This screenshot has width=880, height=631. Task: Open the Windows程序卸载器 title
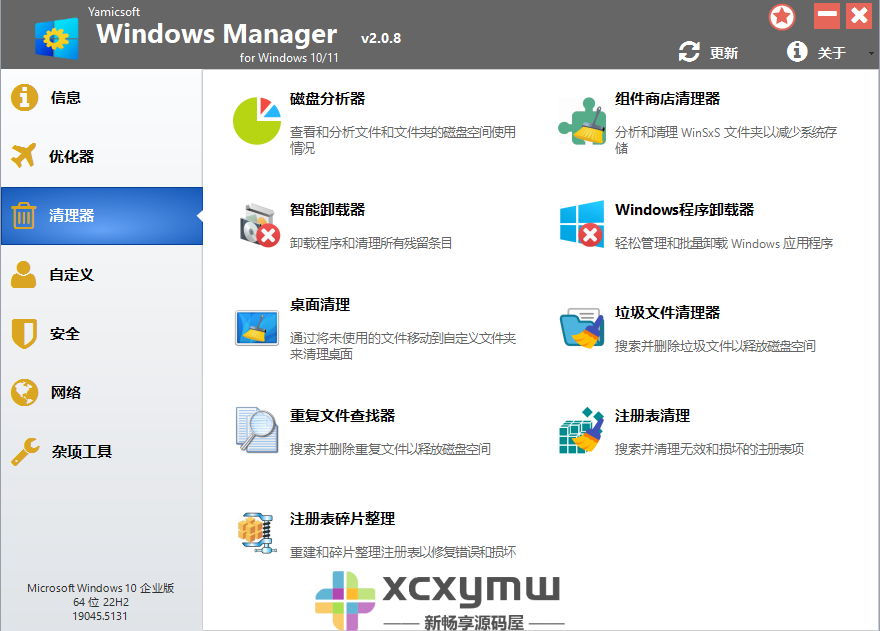[684, 210]
